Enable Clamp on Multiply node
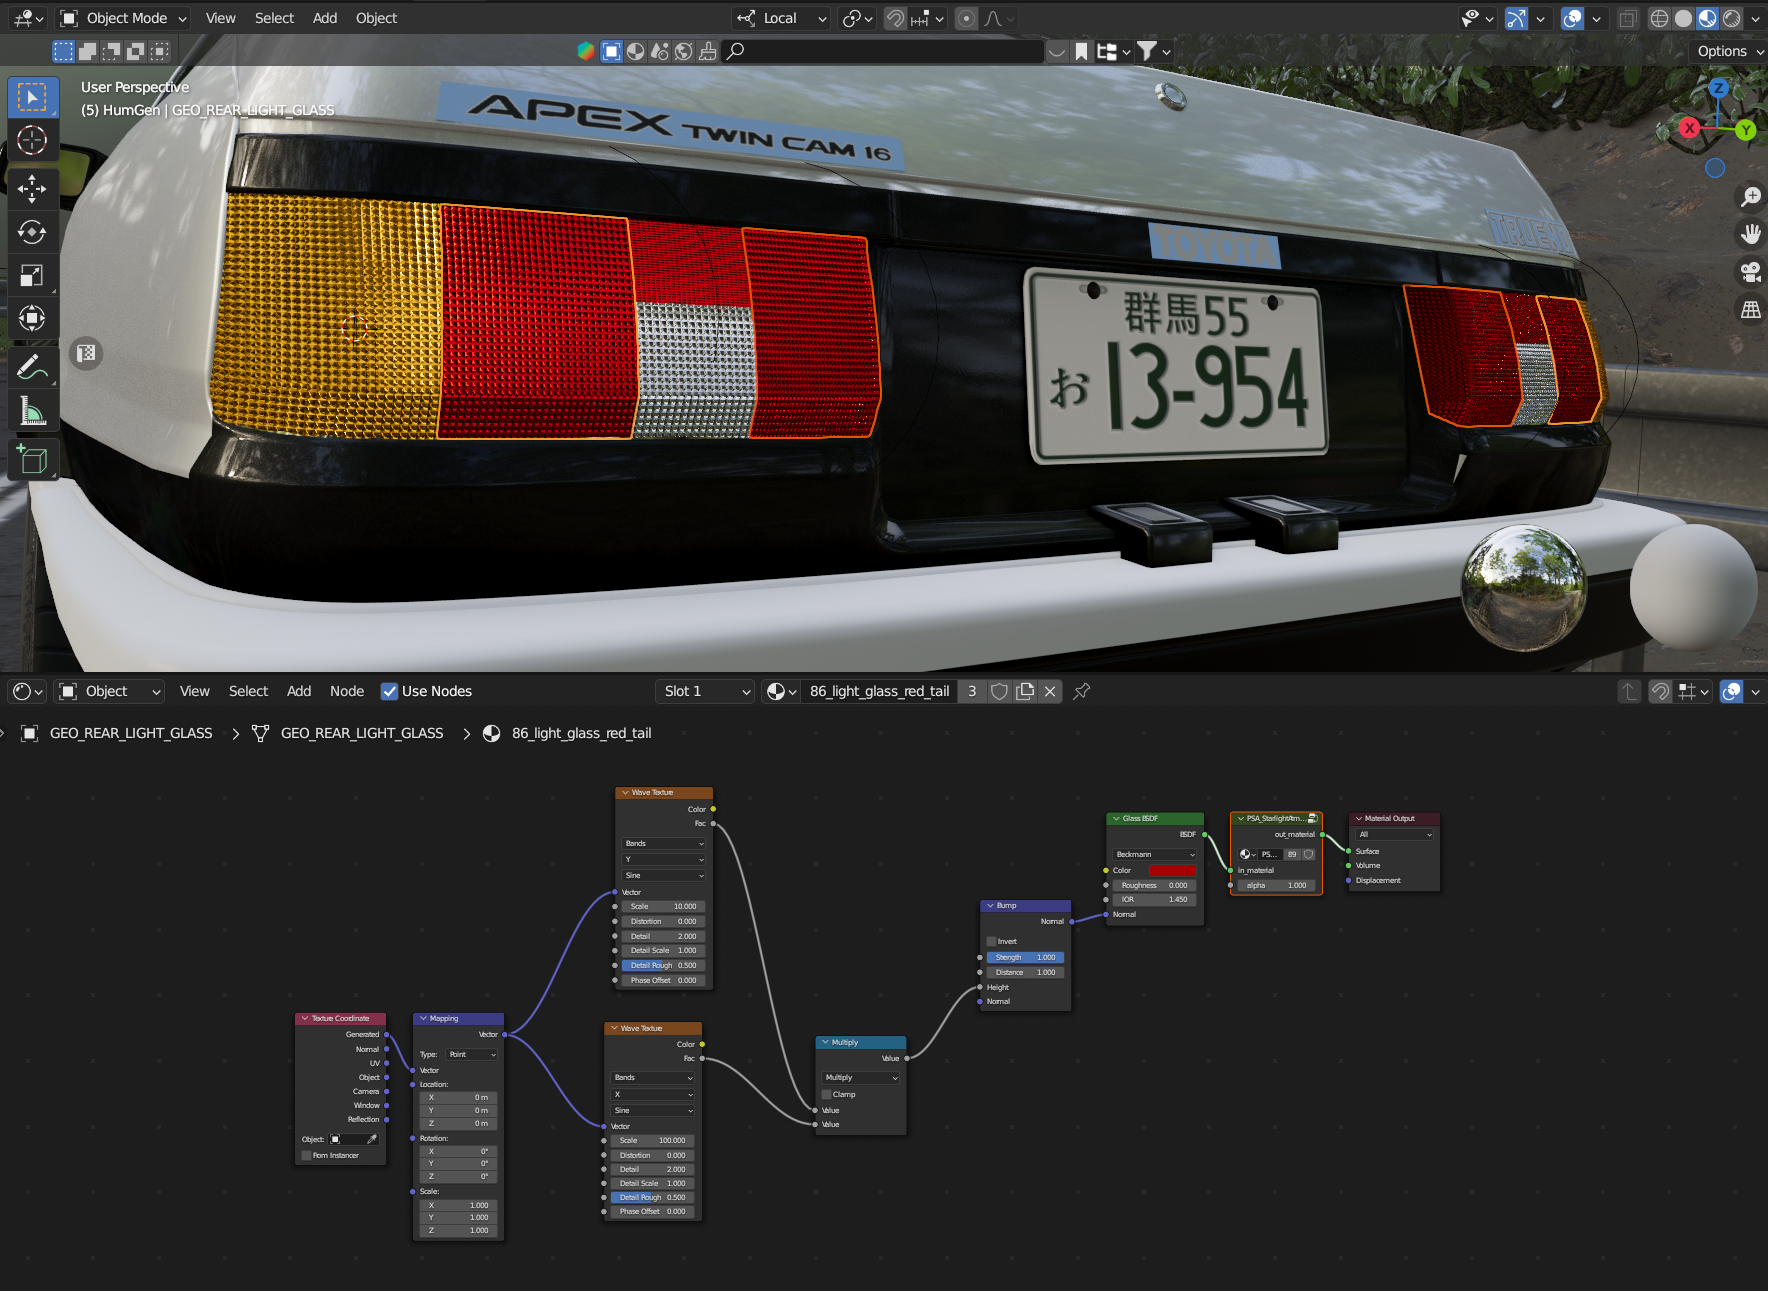 click(827, 1094)
